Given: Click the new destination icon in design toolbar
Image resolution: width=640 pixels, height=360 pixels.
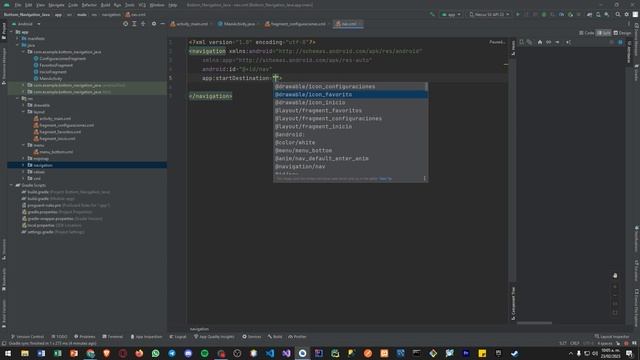Looking at the screenshot, I should tap(522, 42).
